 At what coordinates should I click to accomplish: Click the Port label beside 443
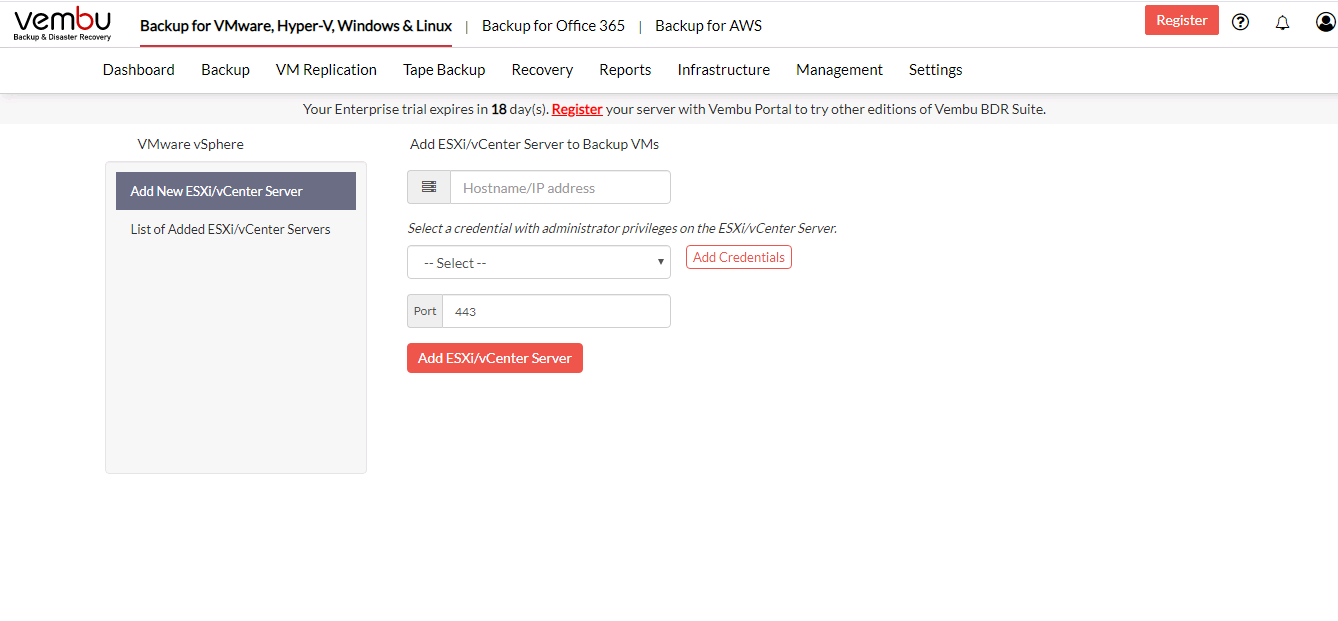[x=425, y=311]
